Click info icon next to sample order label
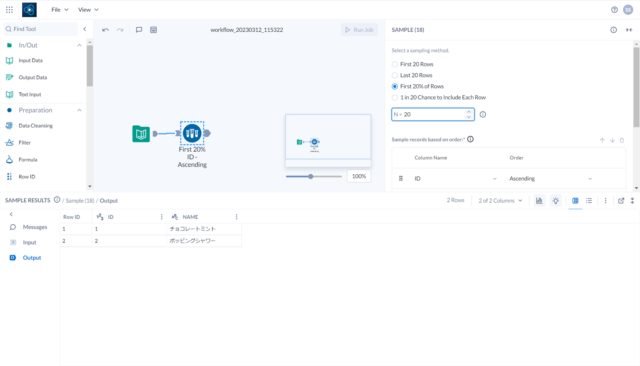This screenshot has height=366, width=640. pyautogui.click(x=471, y=139)
